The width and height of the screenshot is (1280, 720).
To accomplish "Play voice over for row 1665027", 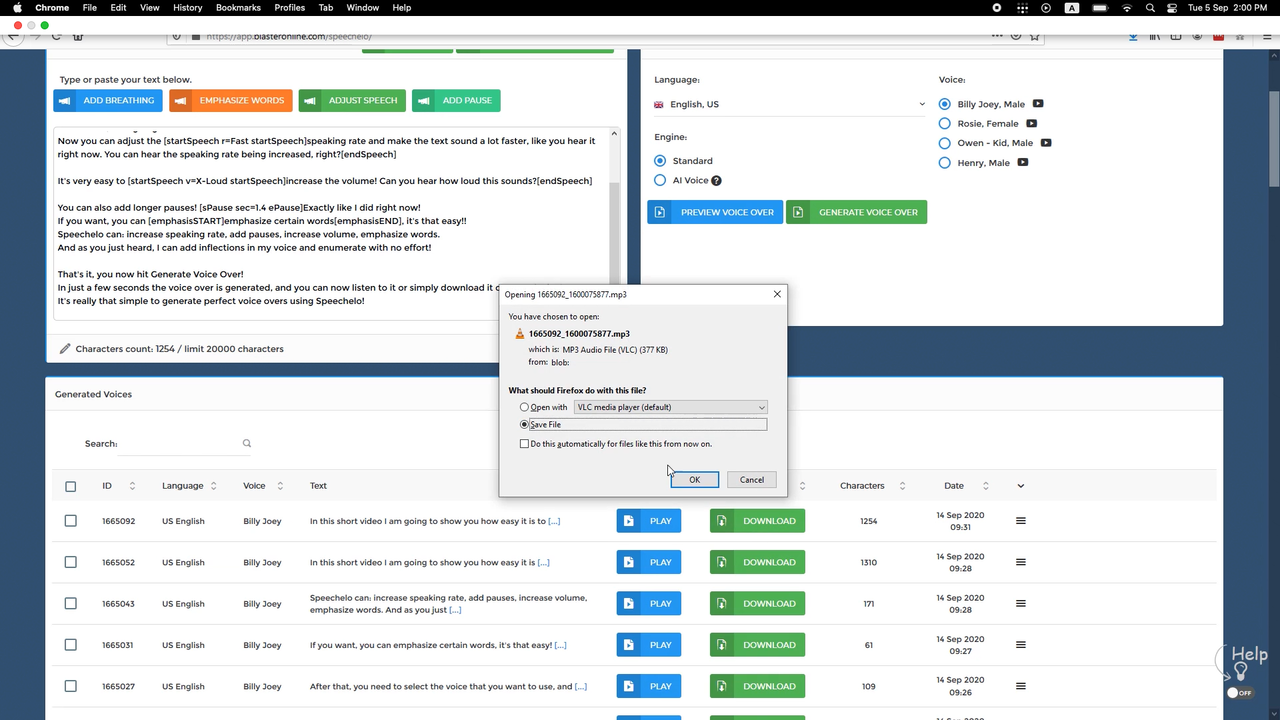I will click(649, 686).
